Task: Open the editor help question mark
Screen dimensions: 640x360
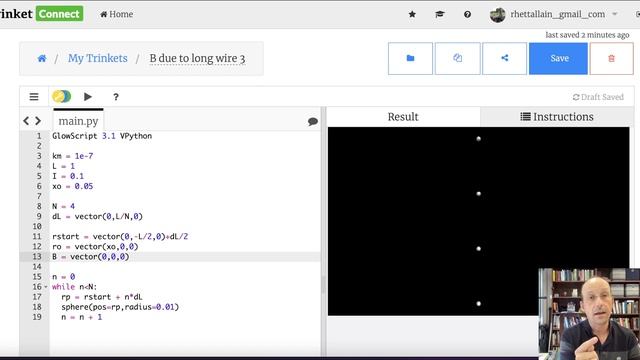Action: coord(116,97)
